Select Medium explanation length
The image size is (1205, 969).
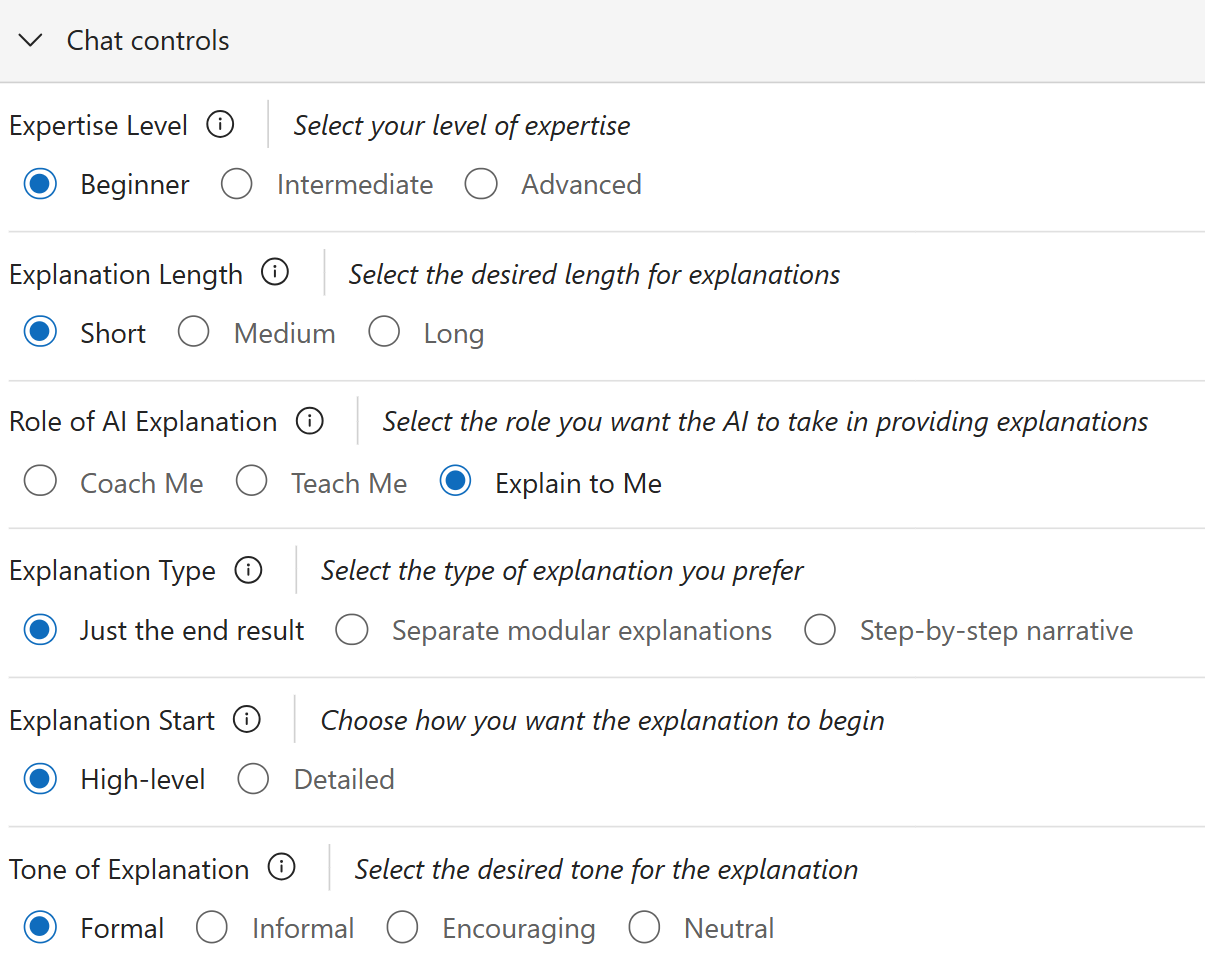pos(194,333)
